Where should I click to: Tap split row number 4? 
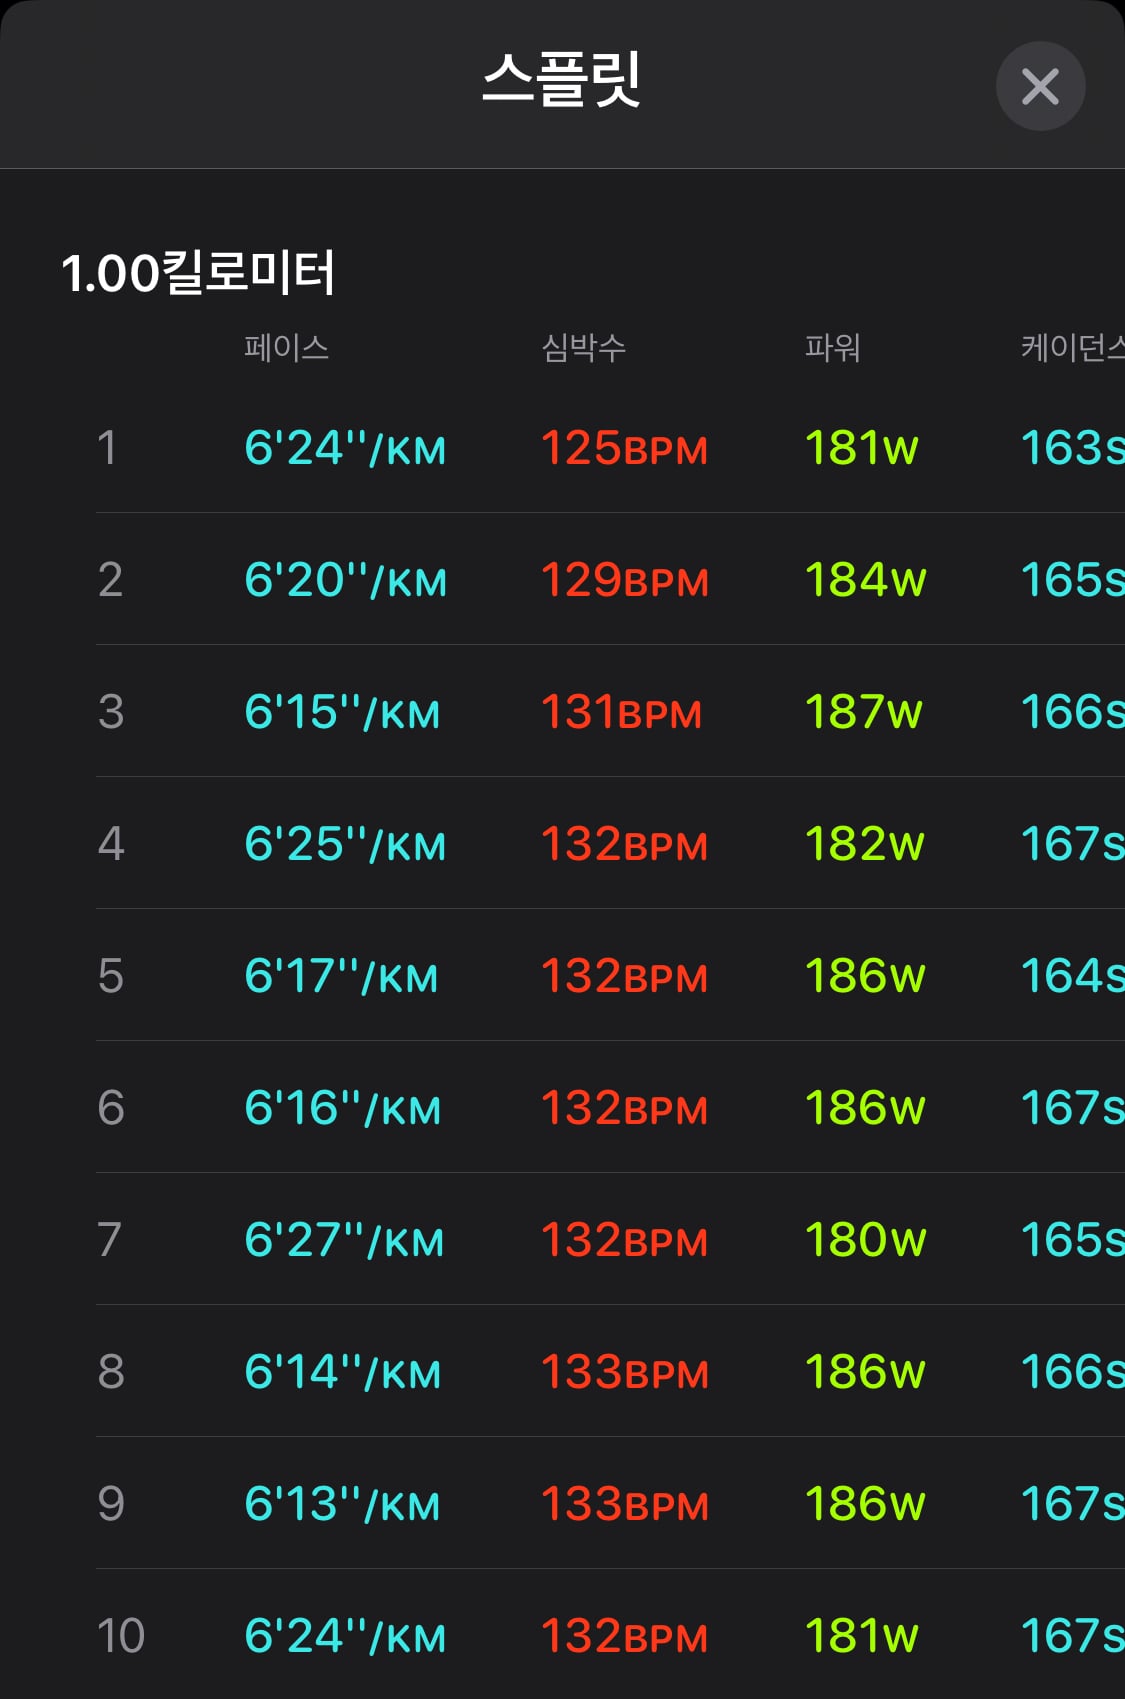pos(110,844)
